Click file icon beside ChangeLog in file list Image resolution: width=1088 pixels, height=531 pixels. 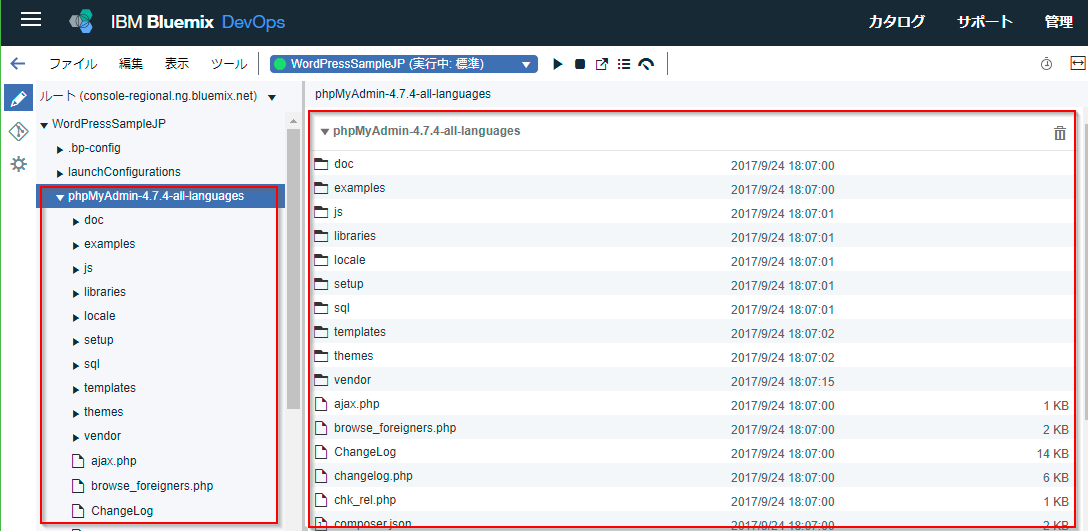click(321, 452)
